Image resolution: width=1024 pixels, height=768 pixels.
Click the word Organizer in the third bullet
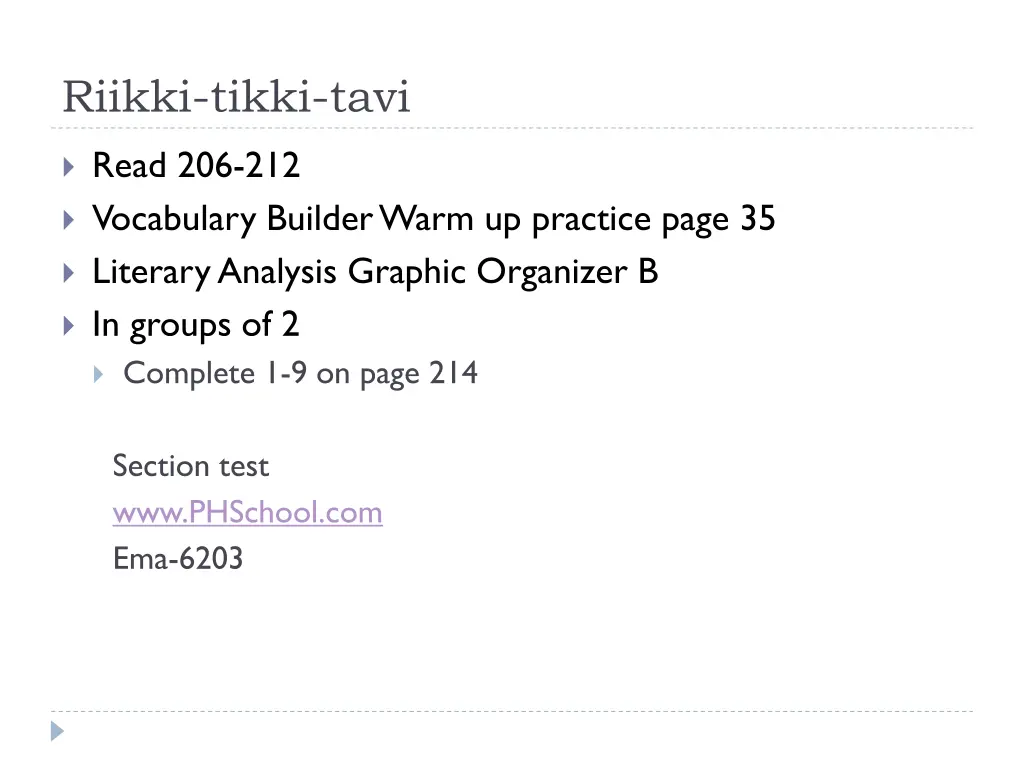(x=551, y=273)
